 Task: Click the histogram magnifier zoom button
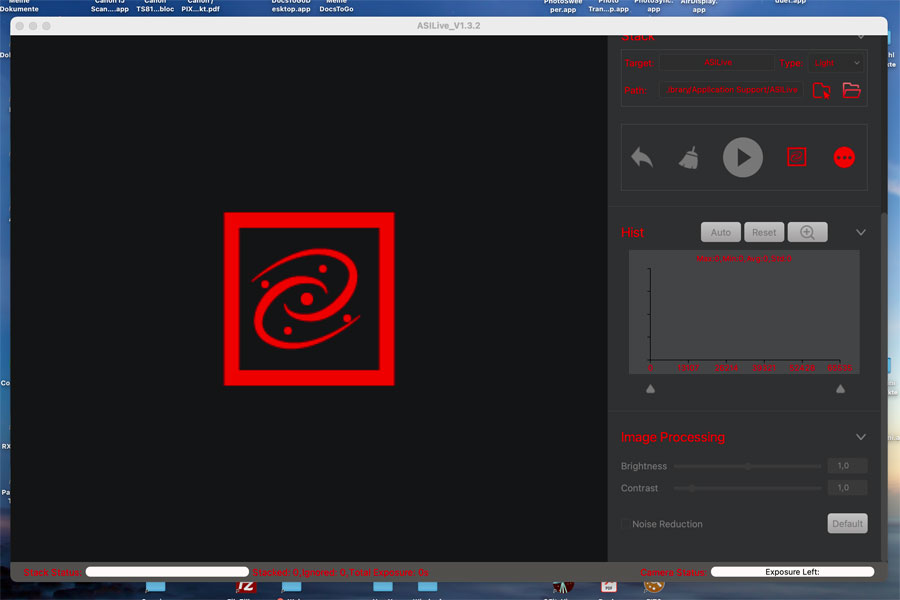click(808, 232)
